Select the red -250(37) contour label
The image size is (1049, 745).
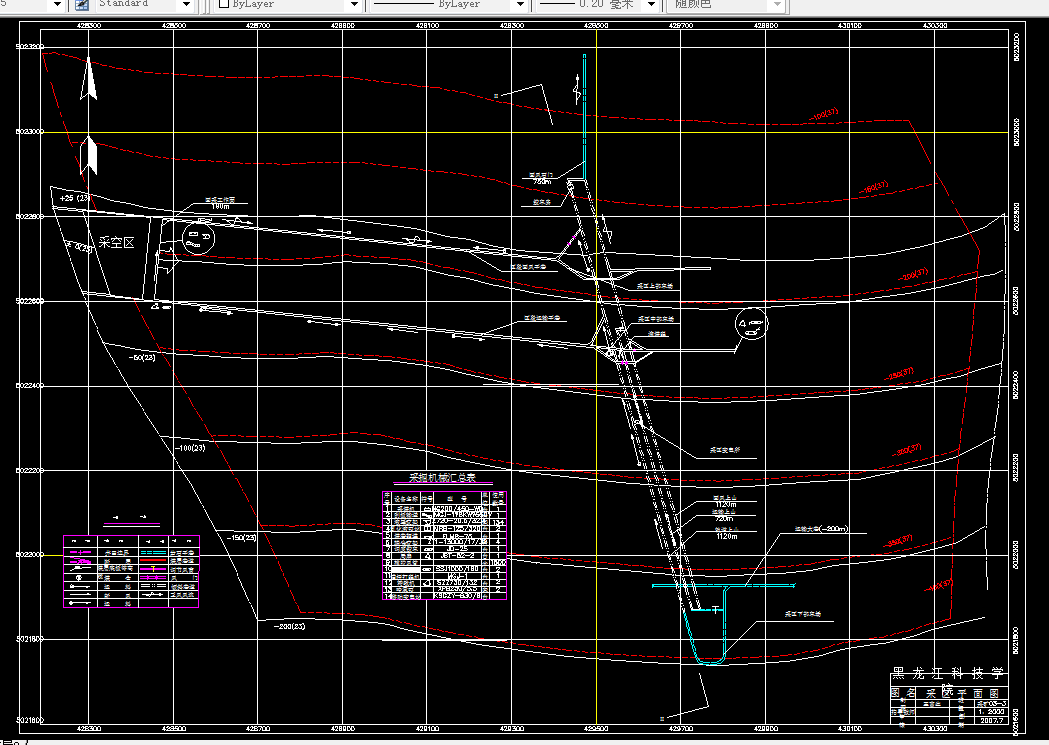click(898, 374)
